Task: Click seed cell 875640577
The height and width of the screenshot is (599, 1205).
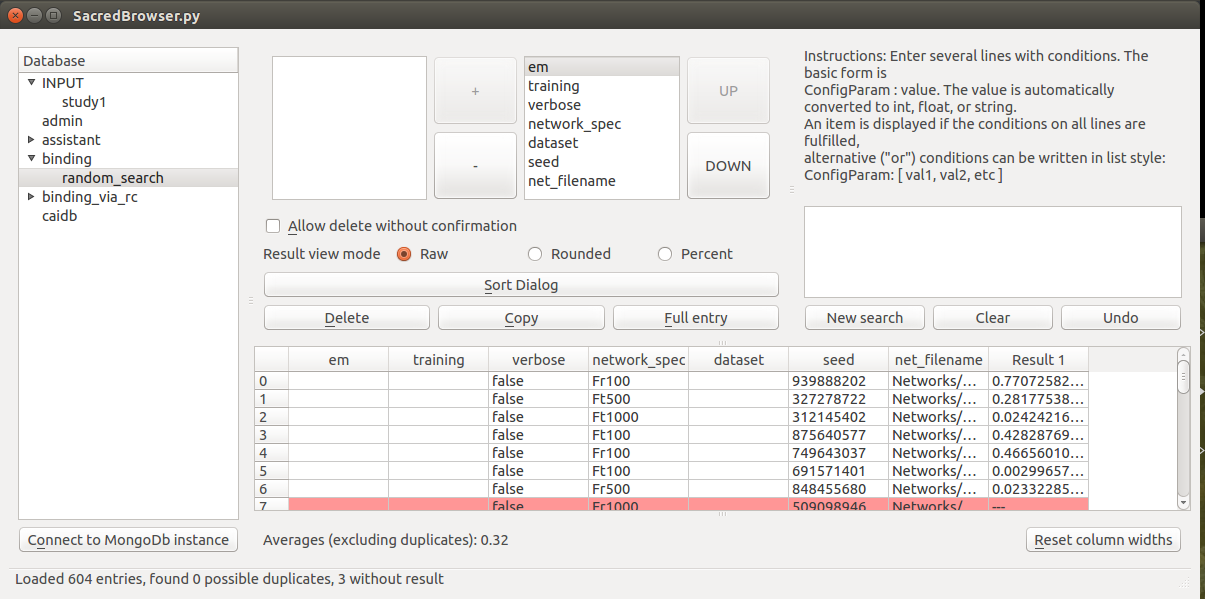Action: [839, 435]
